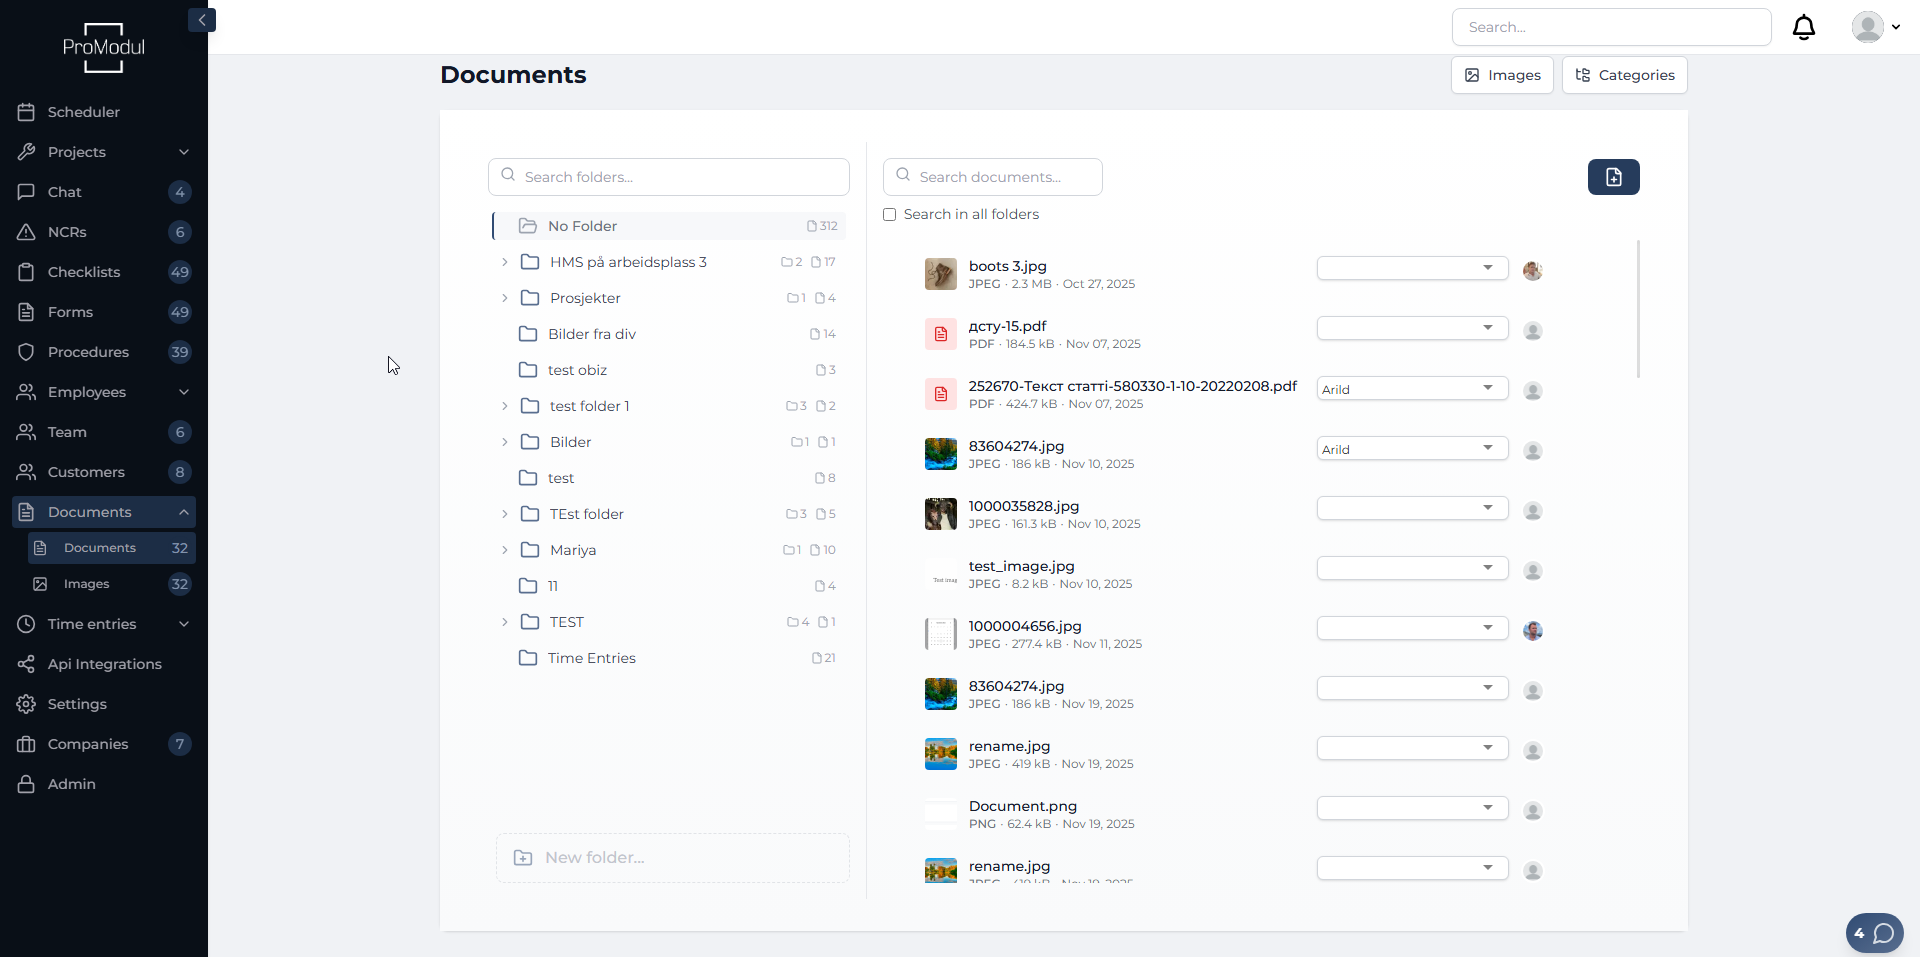Open the user profile dropdown menu
Image resolution: width=1920 pixels, height=957 pixels.
click(x=1875, y=27)
